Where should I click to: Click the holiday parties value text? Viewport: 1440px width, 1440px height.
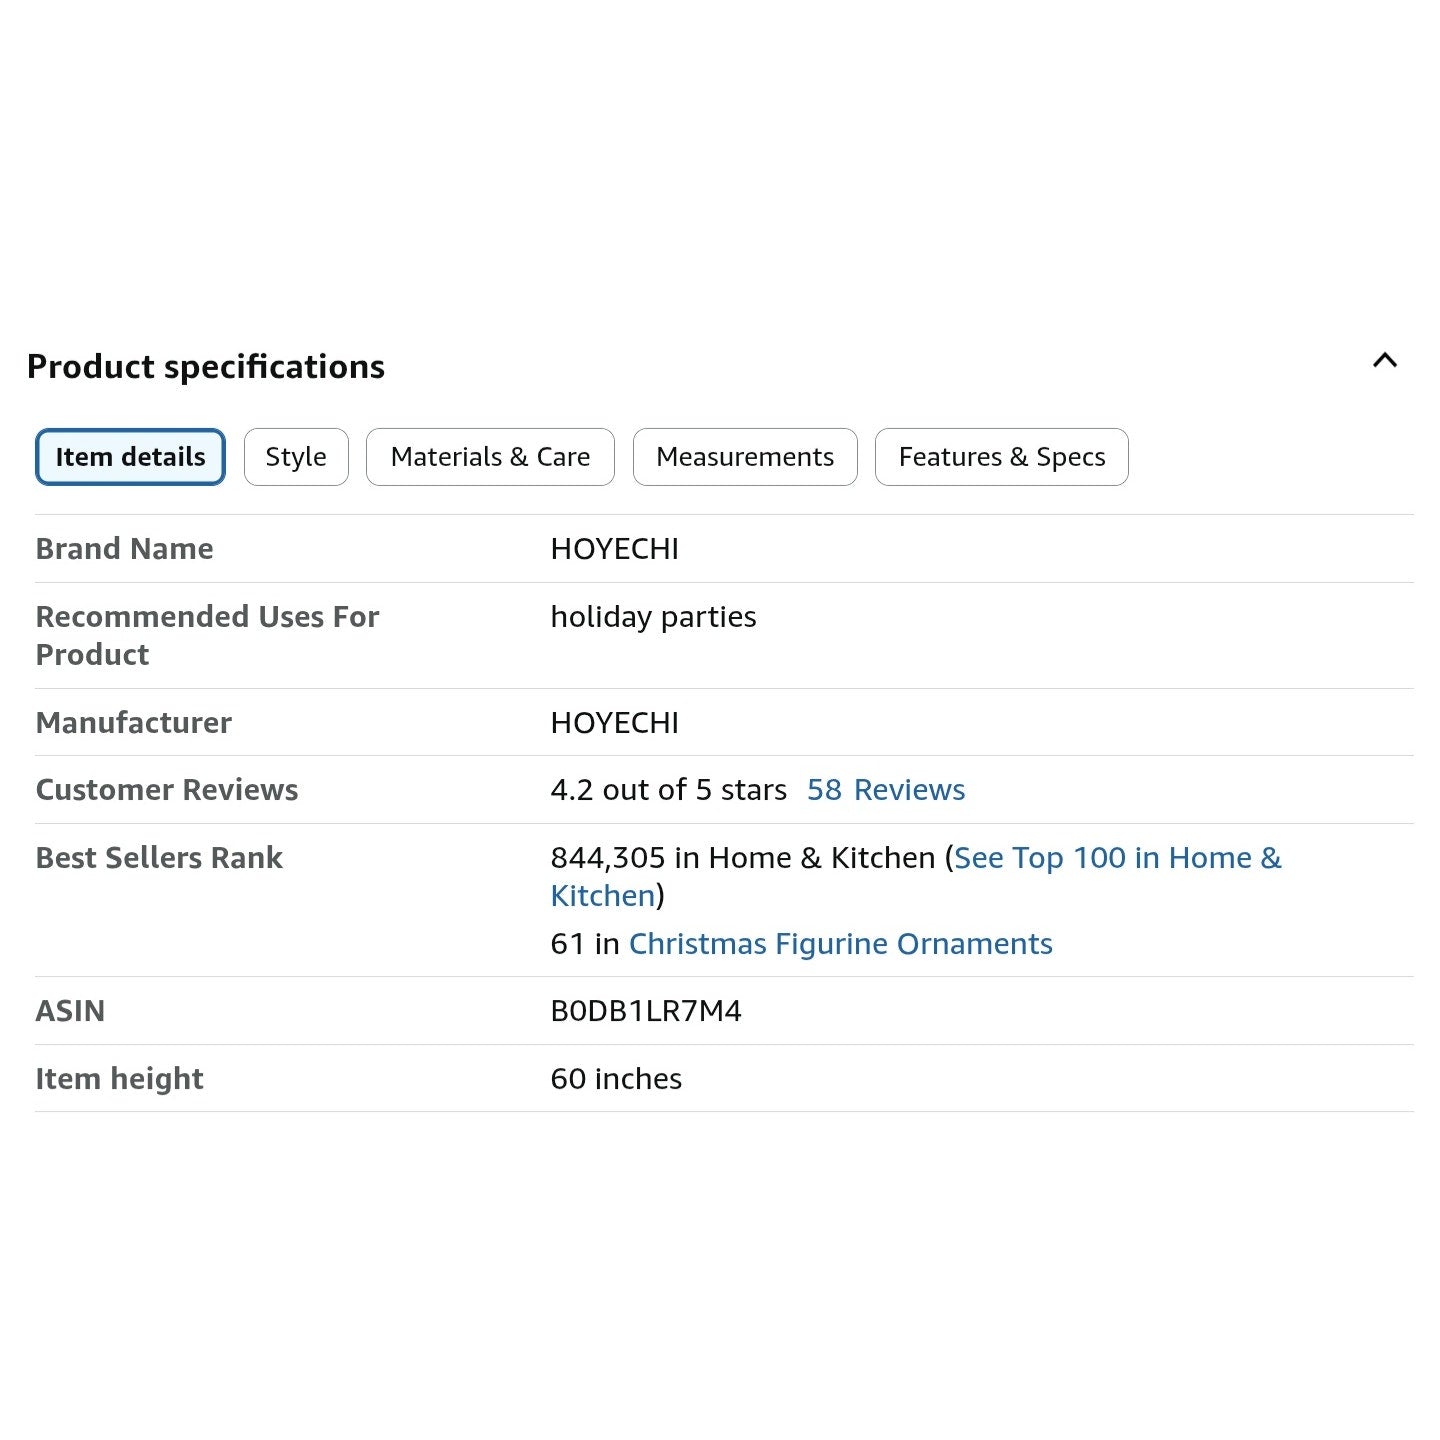click(653, 617)
